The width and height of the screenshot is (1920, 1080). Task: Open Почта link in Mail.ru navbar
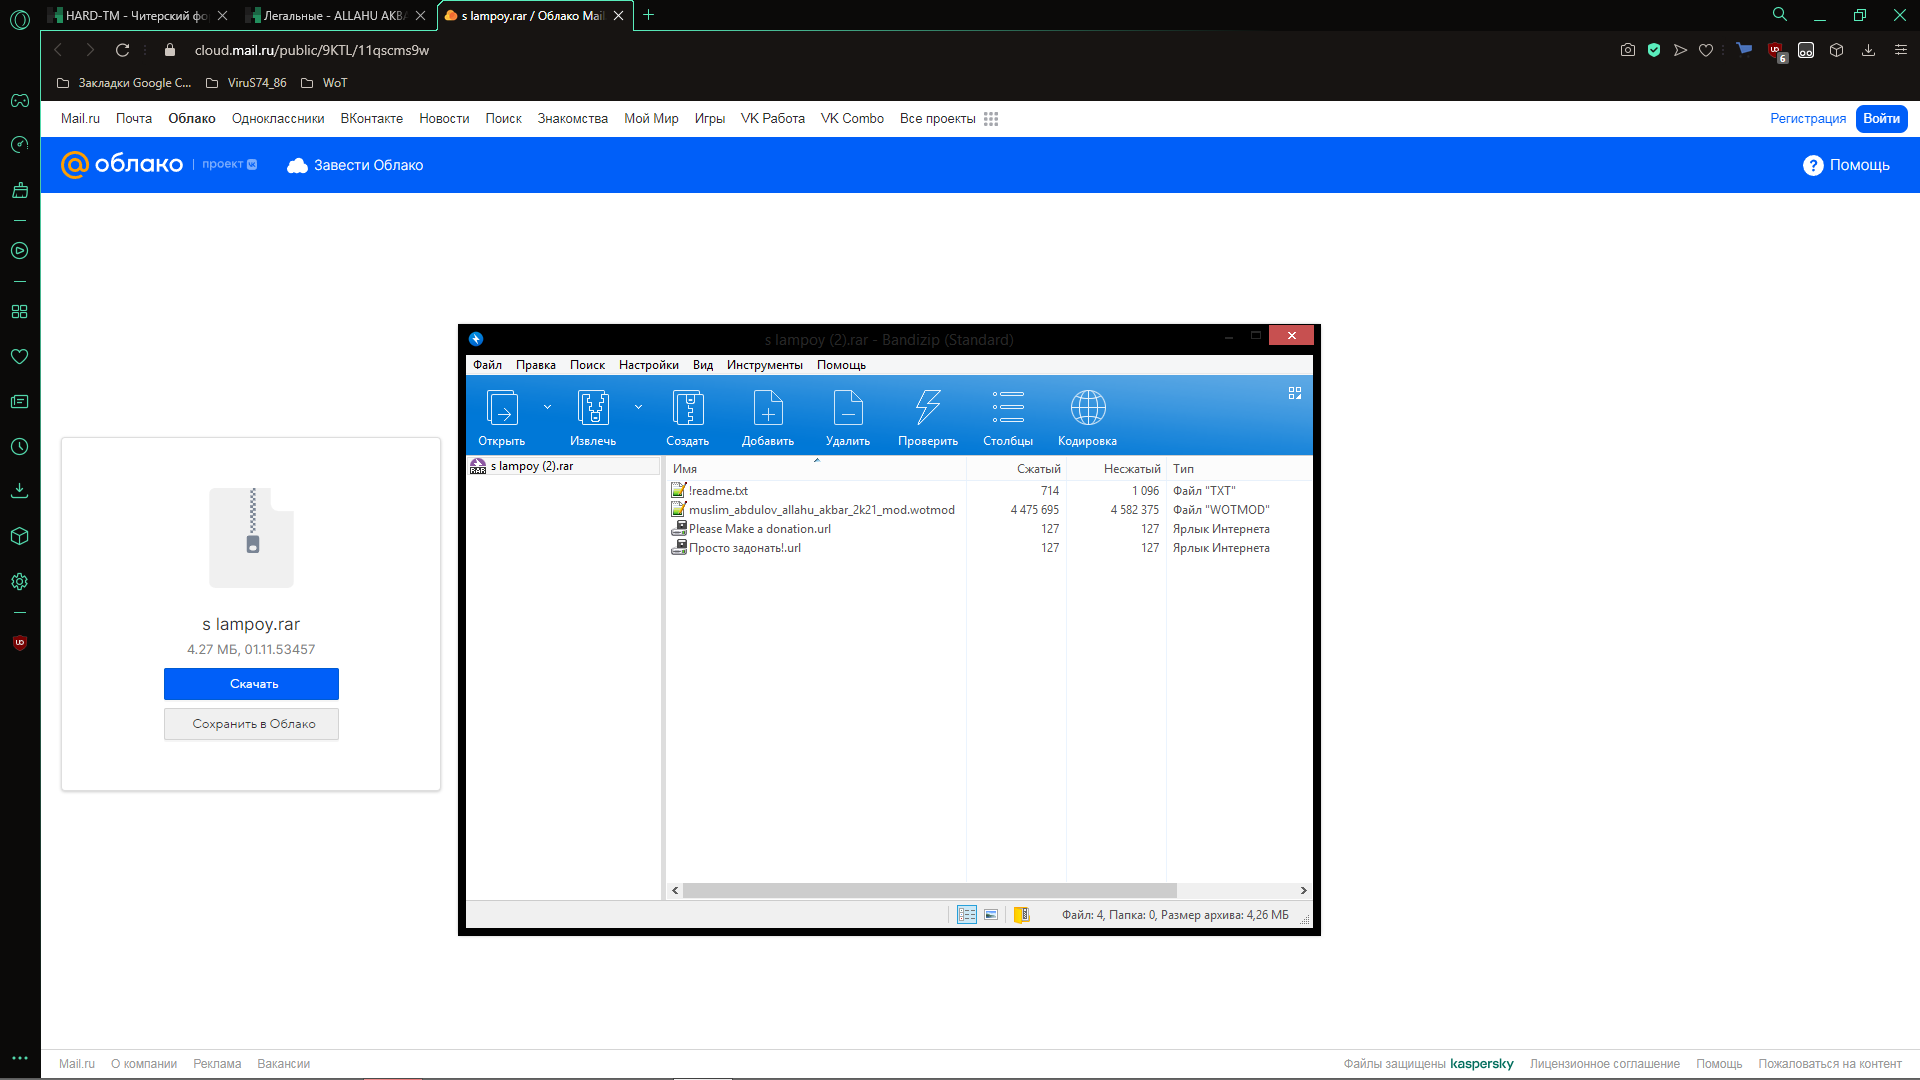pos(134,118)
